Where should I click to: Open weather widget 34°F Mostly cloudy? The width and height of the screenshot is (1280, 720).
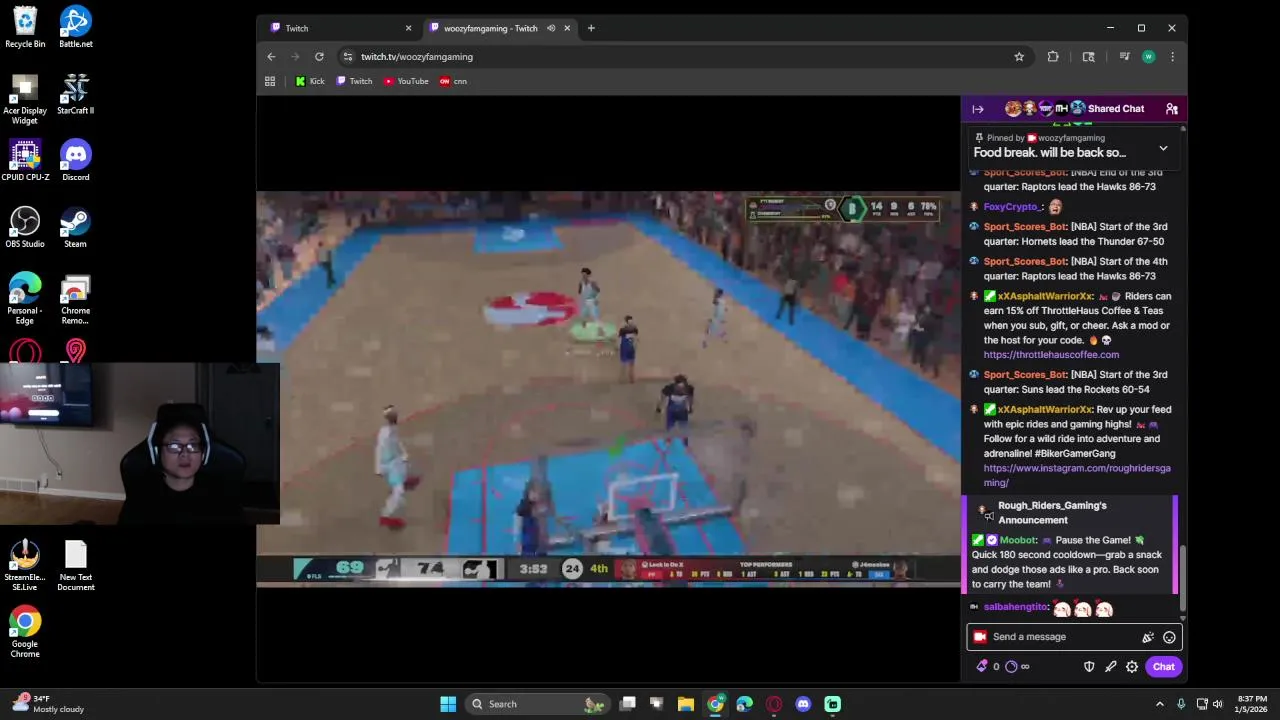coord(48,704)
